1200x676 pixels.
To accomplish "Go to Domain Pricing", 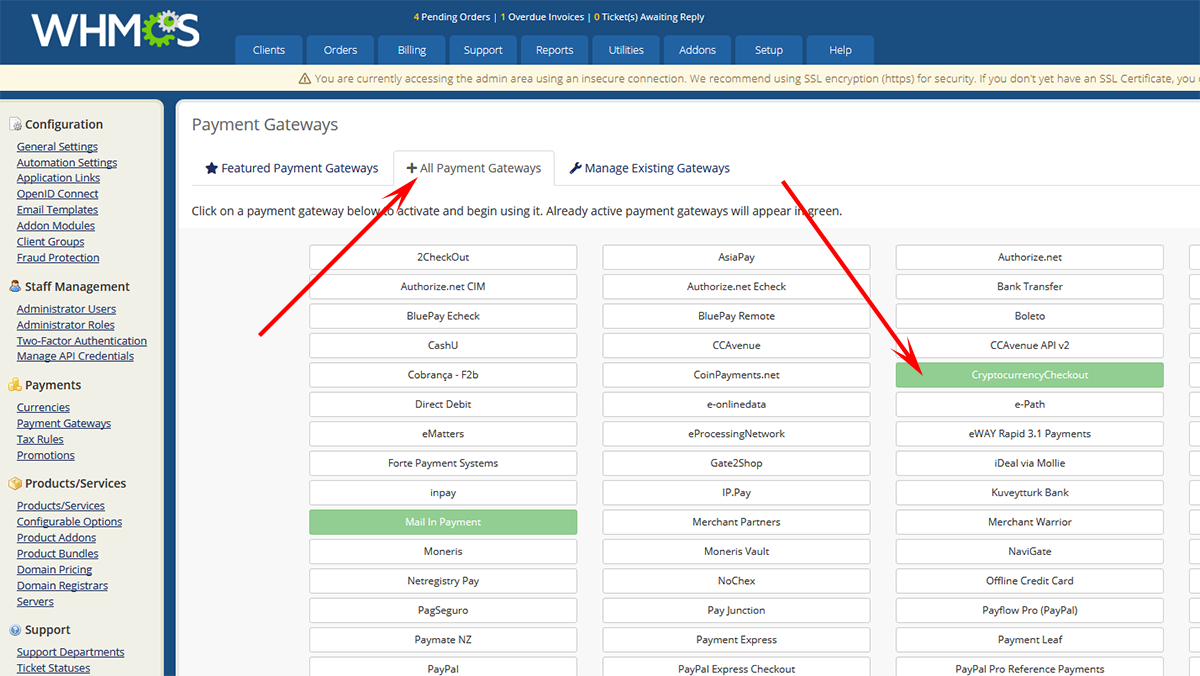I will 54,570.
